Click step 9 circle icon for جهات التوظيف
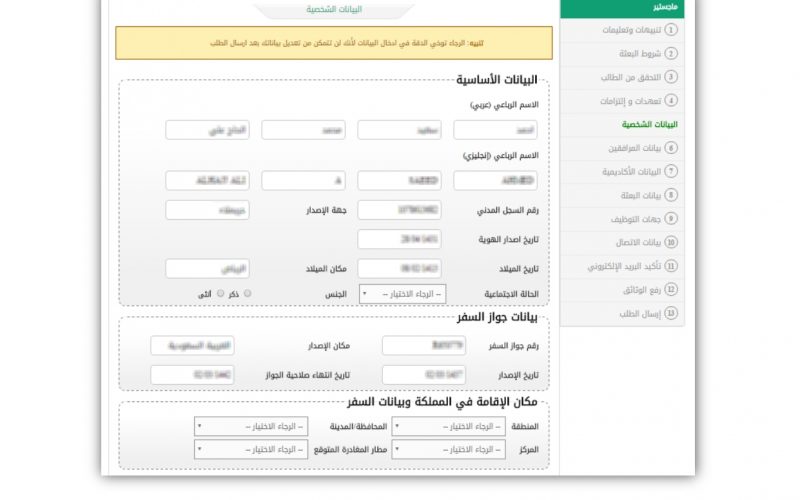The image size is (800, 500). pyautogui.click(x=671, y=218)
